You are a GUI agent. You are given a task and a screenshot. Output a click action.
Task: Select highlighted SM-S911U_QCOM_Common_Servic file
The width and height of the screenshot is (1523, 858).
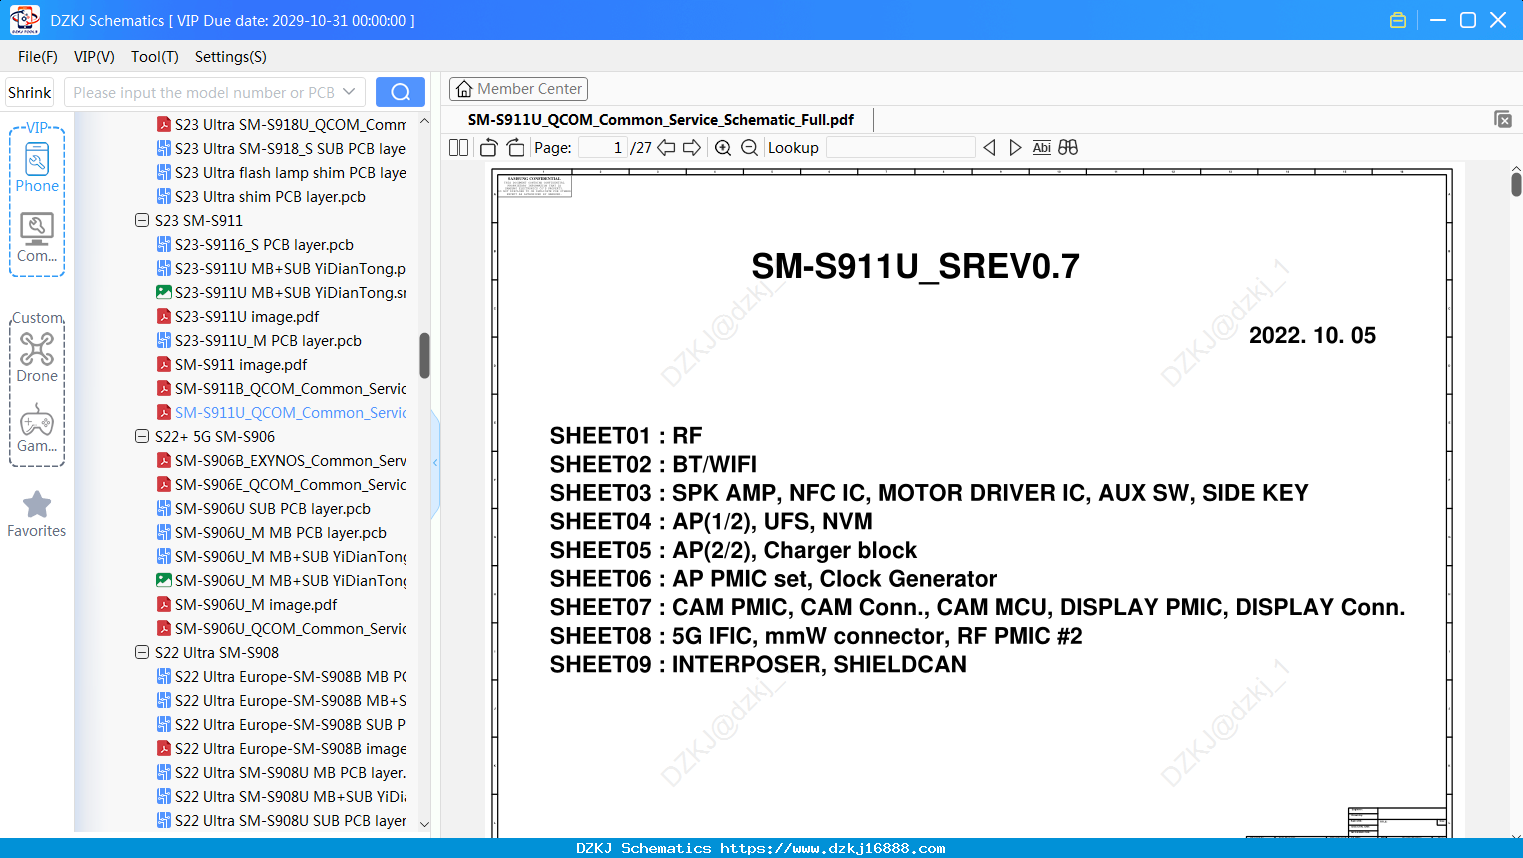281,412
